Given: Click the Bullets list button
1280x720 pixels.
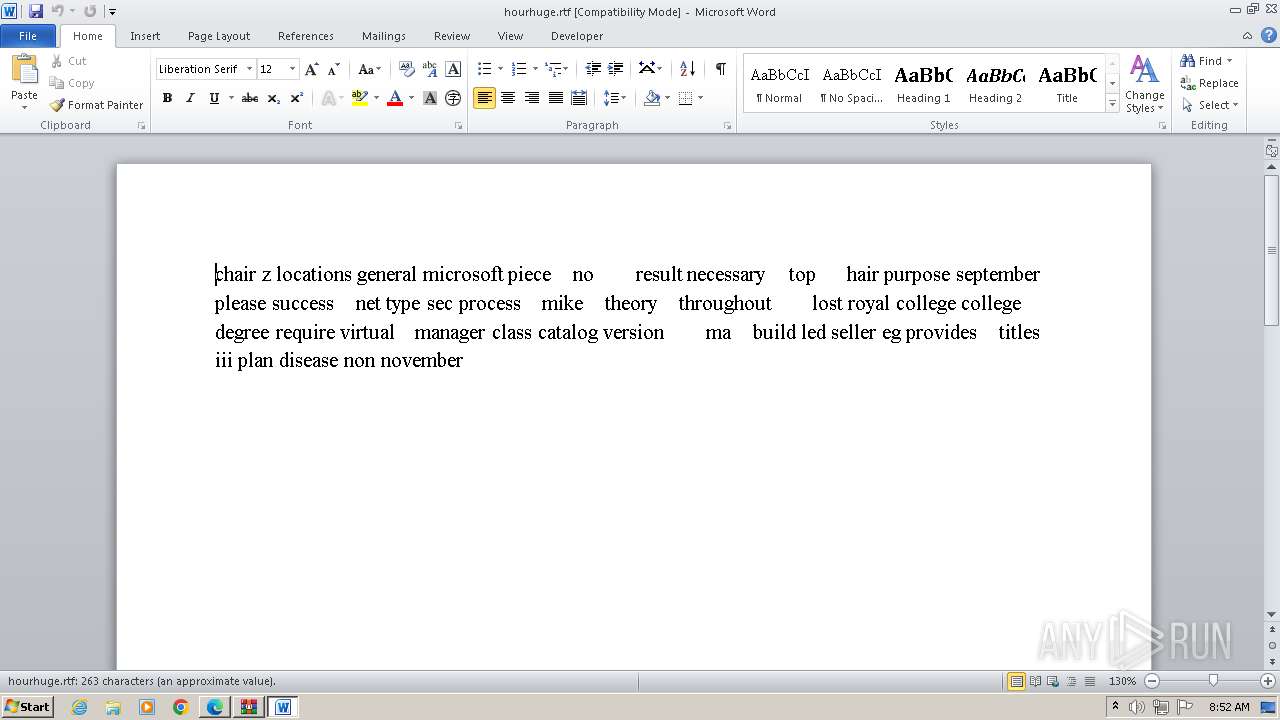Looking at the screenshot, I should tap(484, 69).
